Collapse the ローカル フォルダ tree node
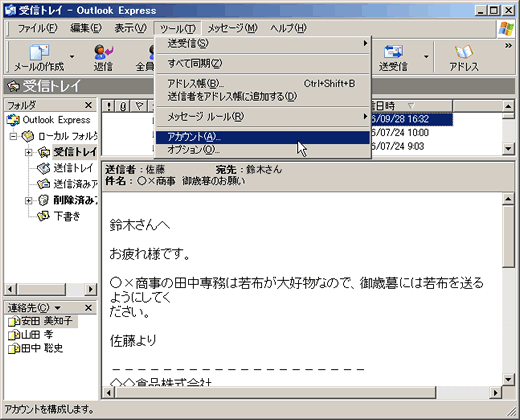Image resolution: width=520 pixels, height=420 pixels. (x=13, y=136)
